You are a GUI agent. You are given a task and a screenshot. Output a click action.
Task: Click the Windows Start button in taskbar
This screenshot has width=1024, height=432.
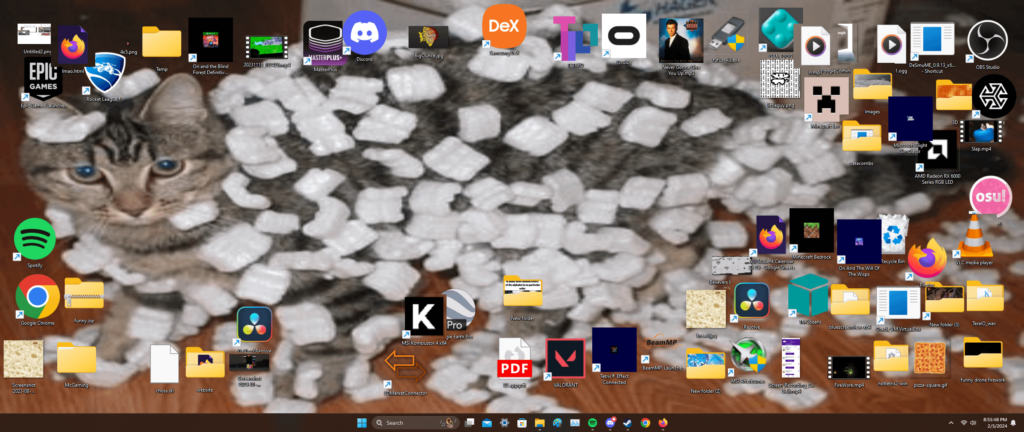point(361,423)
